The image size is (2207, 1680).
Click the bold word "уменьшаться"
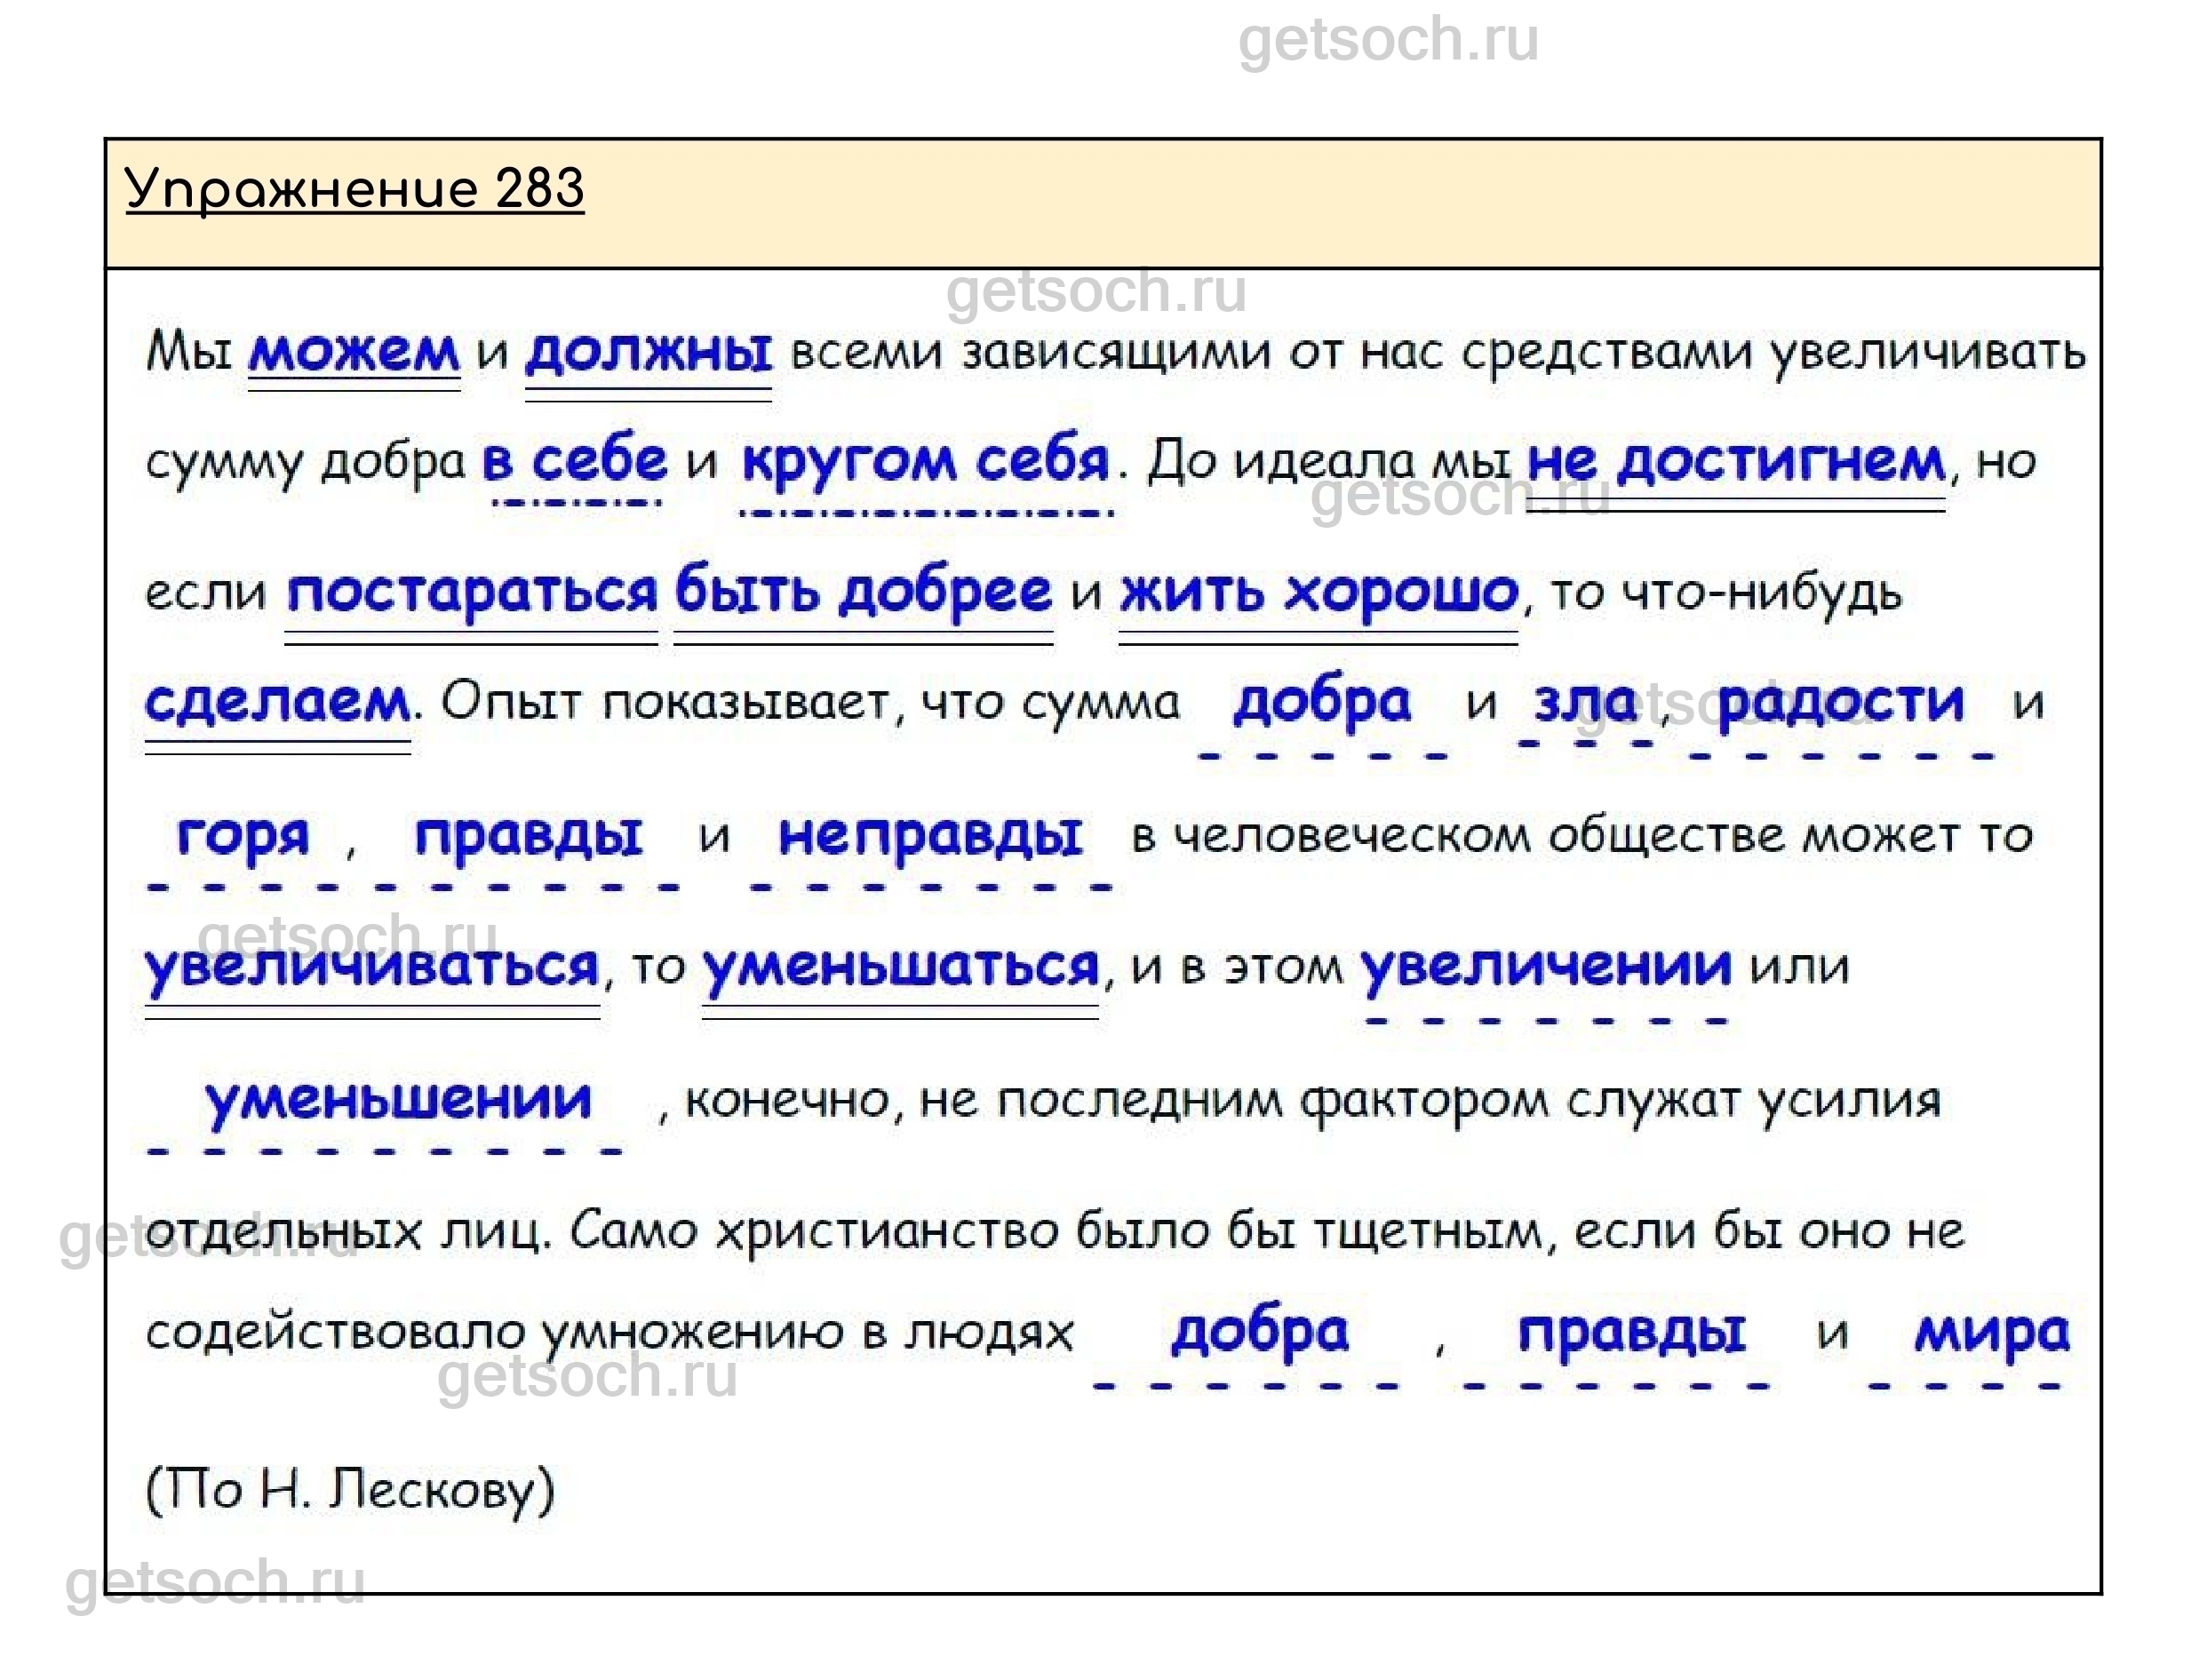tap(900, 967)
